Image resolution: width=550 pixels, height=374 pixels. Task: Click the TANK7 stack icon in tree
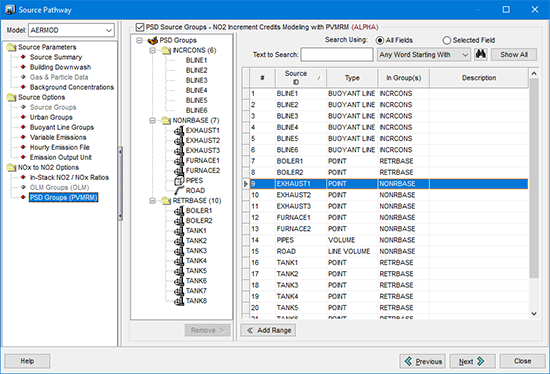coord(179,290)
